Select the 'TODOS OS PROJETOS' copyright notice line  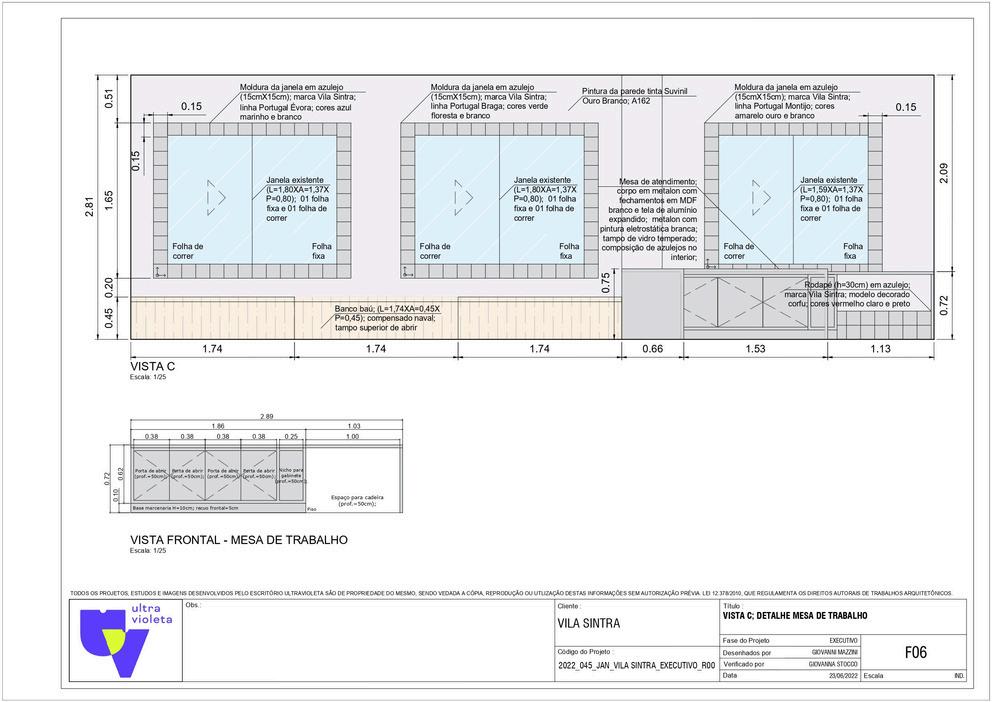tap(510, 593)
